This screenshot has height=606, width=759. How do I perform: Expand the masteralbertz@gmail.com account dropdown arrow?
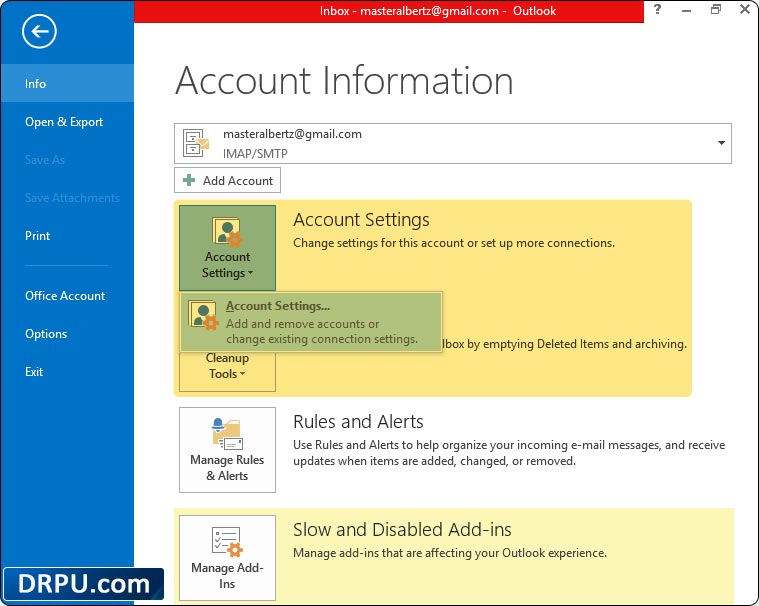click(x=721, y=143)
